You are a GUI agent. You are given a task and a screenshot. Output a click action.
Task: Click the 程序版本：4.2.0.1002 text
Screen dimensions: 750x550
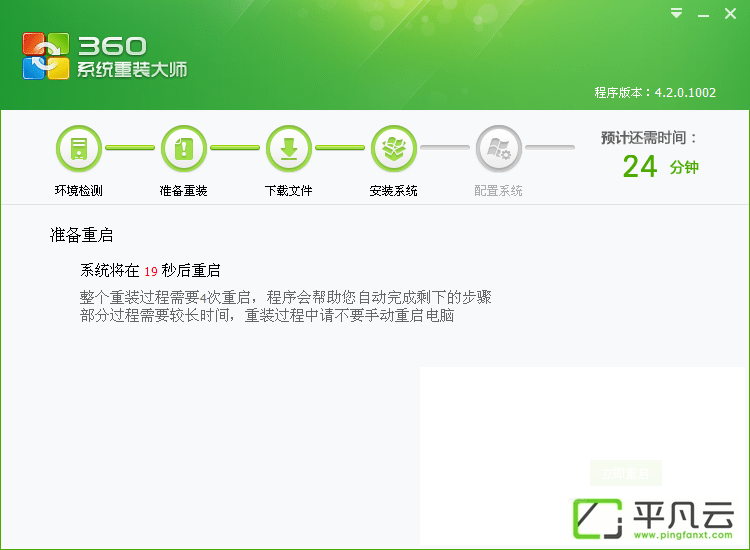pos(655,92)
